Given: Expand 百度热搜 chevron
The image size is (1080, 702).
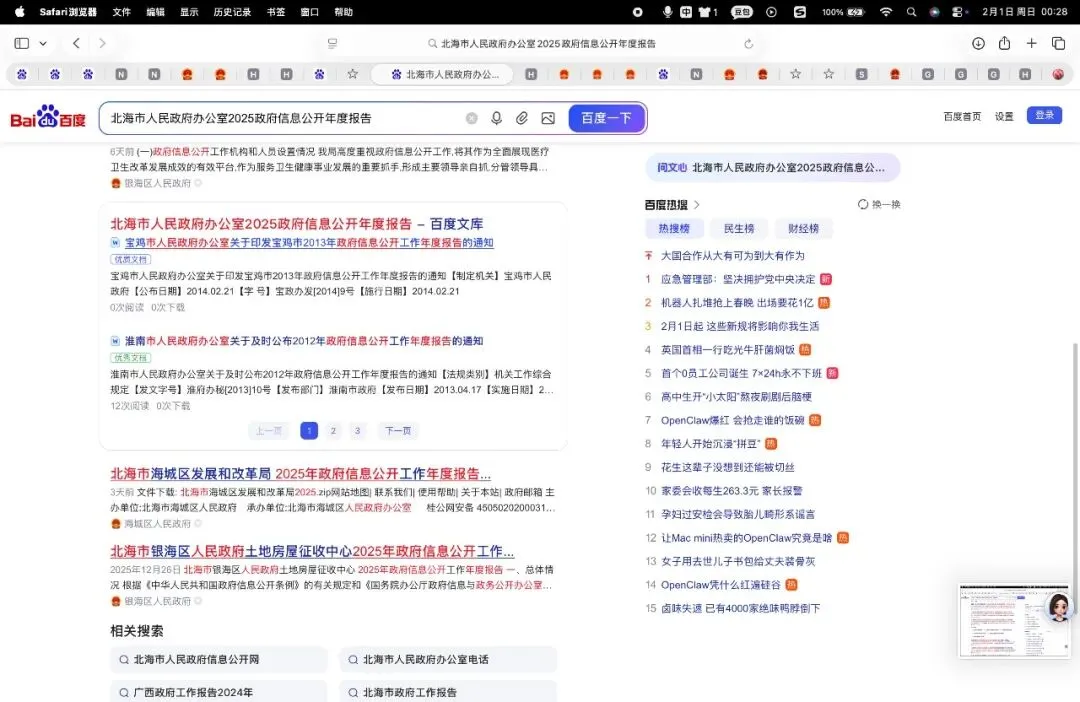Looking at the screenshot, I should [697, 205].
